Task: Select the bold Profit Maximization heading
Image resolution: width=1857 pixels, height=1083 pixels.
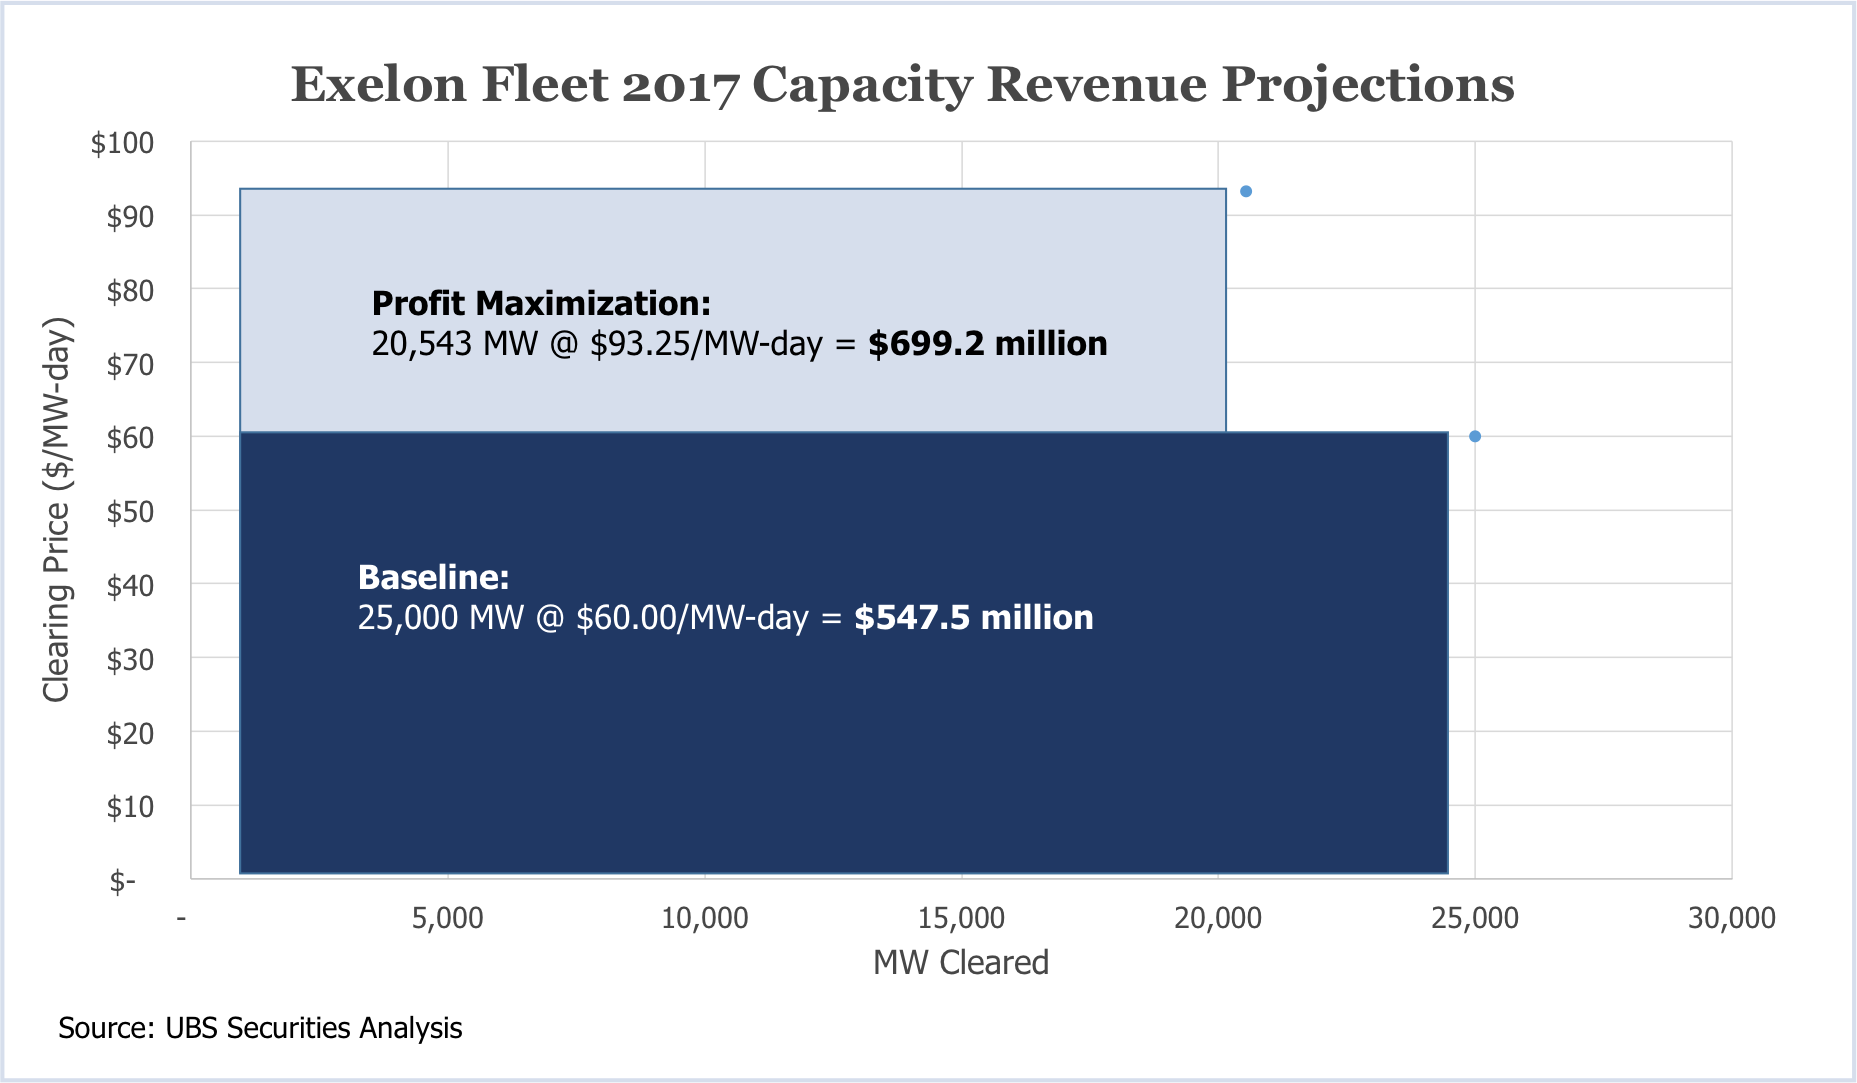Action: [x=541, y=303]
